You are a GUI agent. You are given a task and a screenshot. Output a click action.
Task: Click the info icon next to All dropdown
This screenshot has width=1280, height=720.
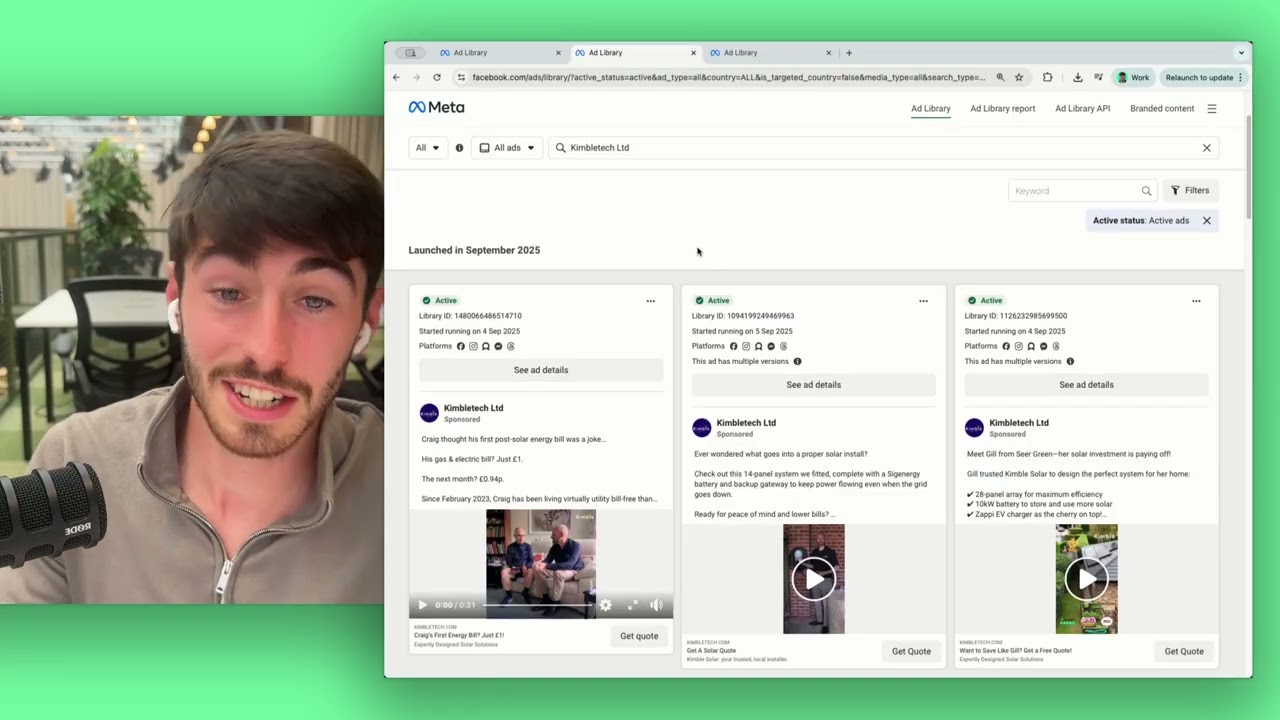[x=459, y=148]
